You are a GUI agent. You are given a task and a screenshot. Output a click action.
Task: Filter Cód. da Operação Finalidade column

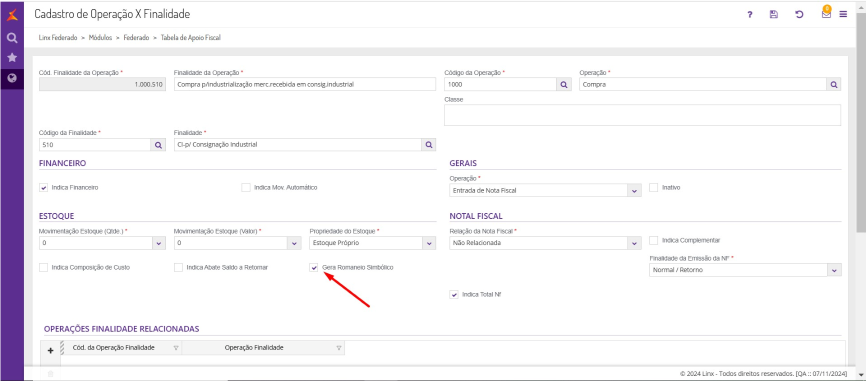[x=176, y=348]
